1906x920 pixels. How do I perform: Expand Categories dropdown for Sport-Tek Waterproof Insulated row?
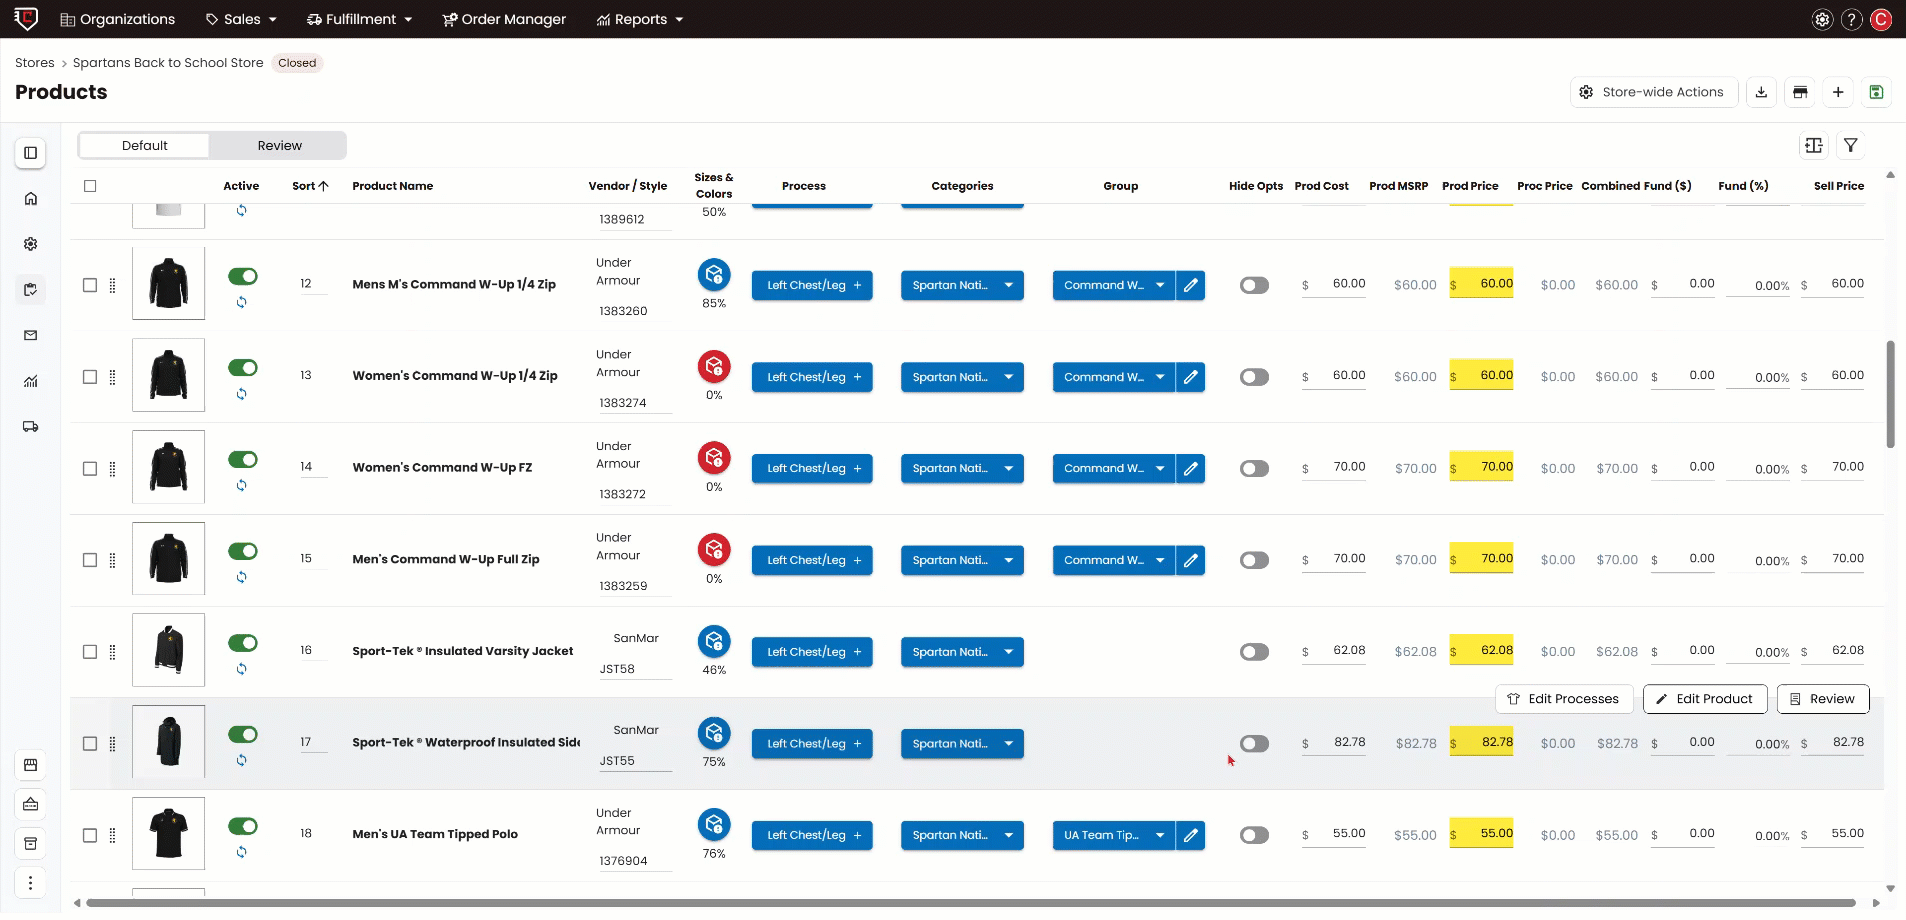962,744
